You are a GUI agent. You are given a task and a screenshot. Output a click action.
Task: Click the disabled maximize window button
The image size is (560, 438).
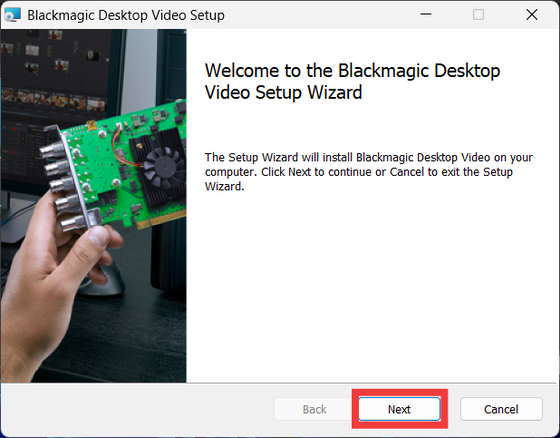pyautogui.click(x=479, y=15)
